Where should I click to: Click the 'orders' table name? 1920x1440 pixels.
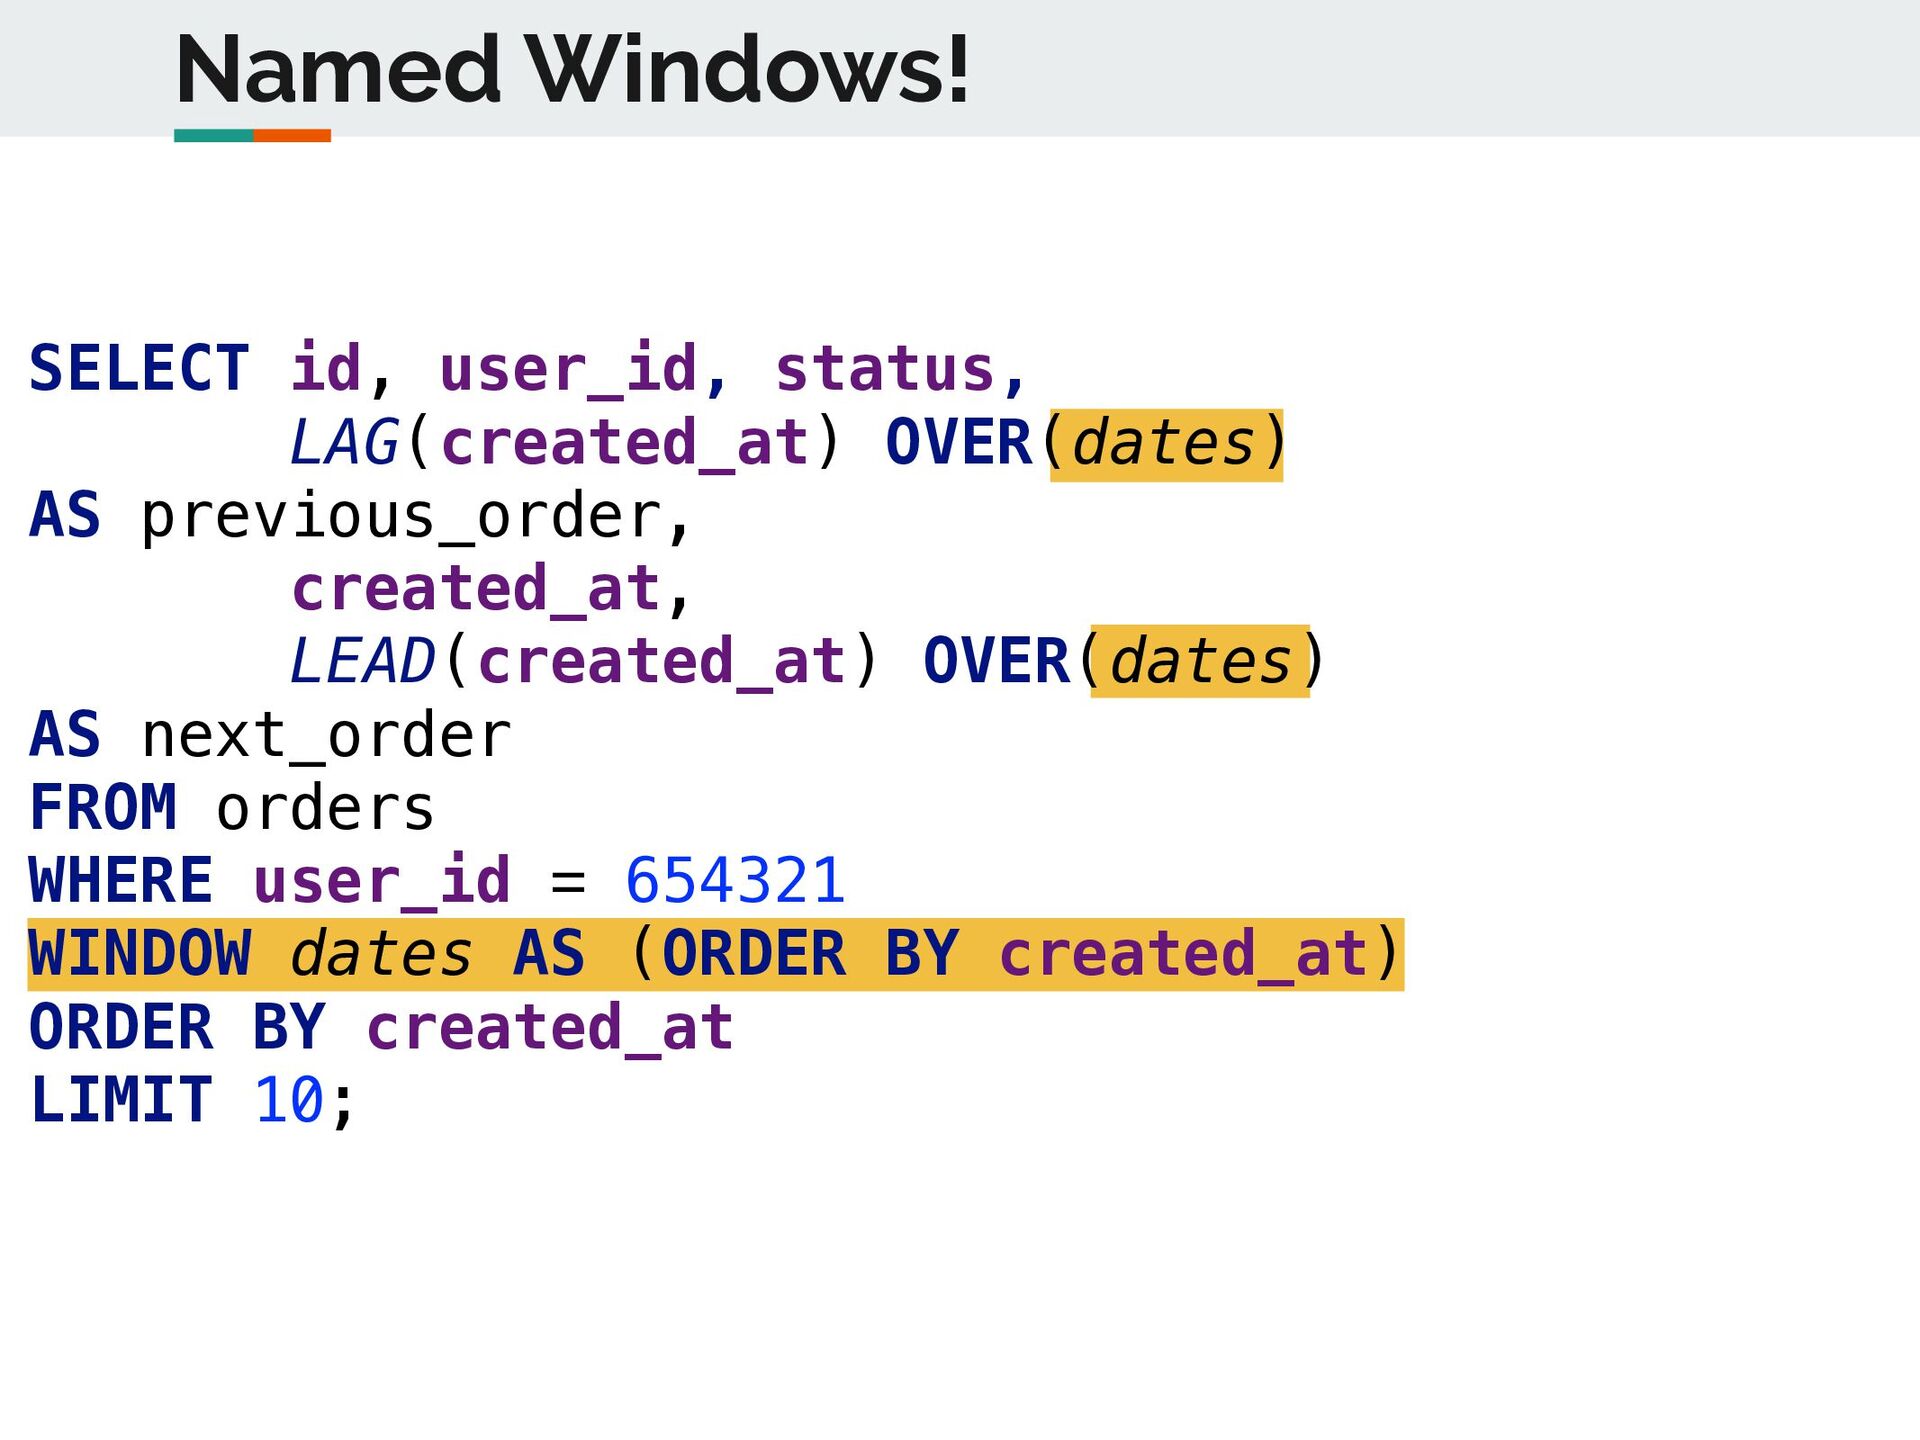click(325, 808)
